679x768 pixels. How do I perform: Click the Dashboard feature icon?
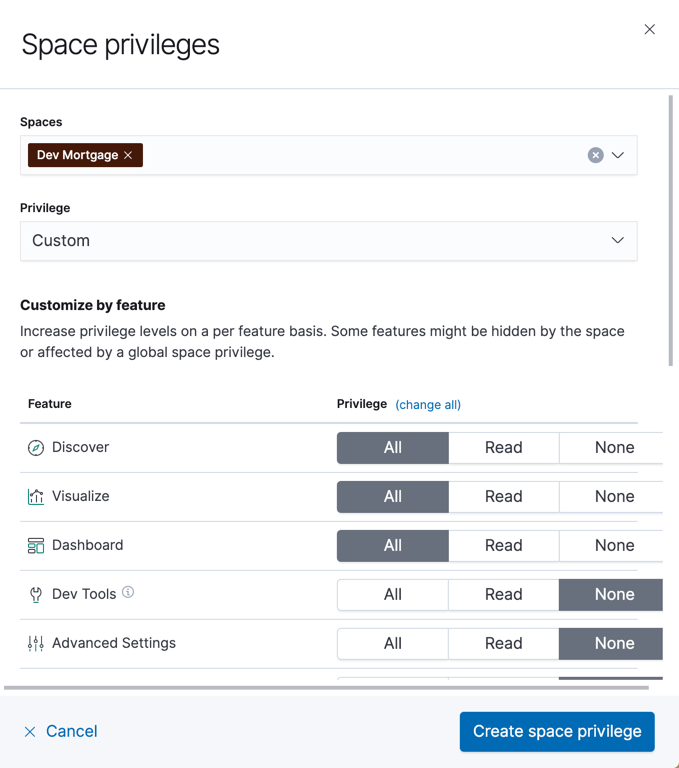36,546
